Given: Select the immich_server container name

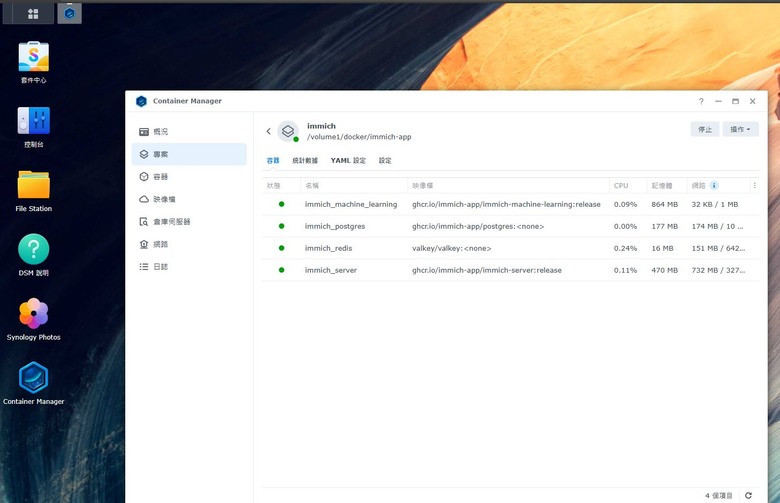Looking at the screenshot, I should (331, 270).
